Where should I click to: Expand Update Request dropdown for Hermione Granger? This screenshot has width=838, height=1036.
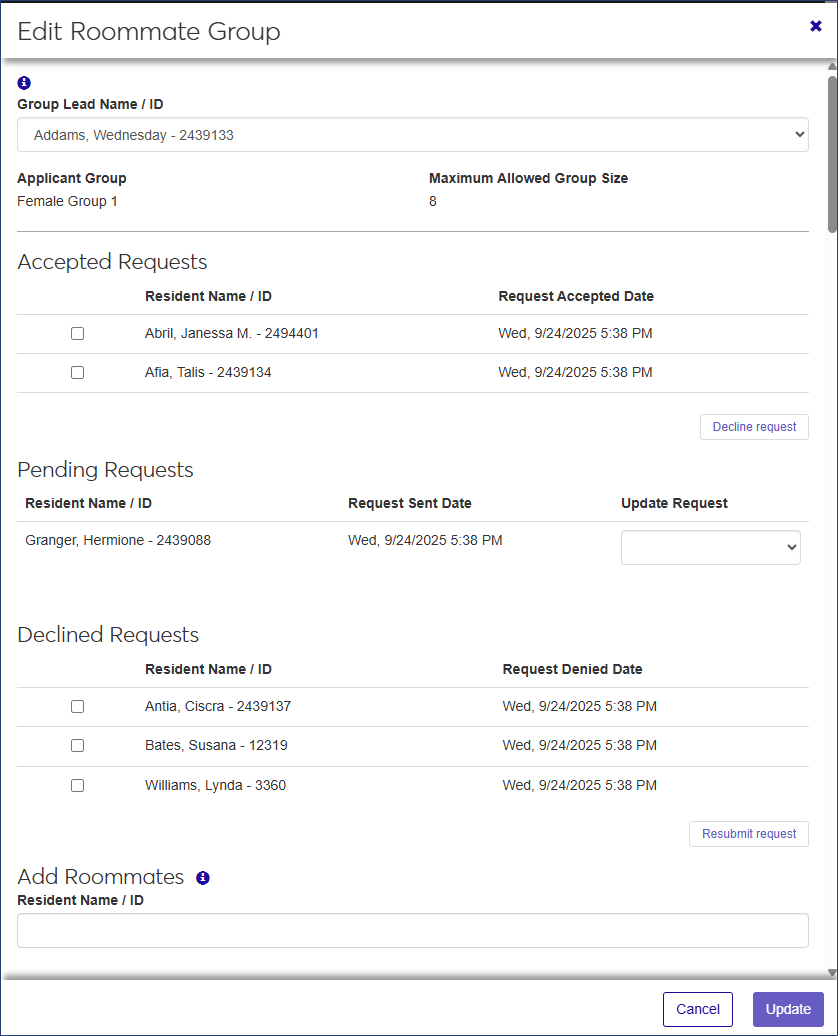pyautogui.click(x=710, y=547)
